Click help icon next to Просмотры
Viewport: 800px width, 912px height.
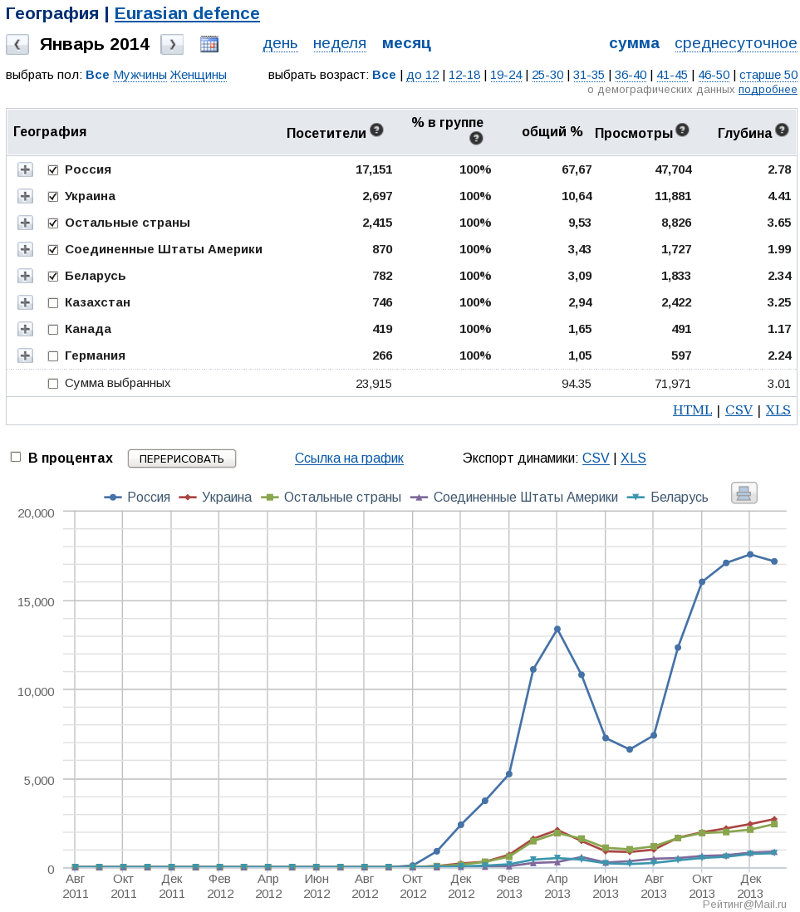pos(682,130)
